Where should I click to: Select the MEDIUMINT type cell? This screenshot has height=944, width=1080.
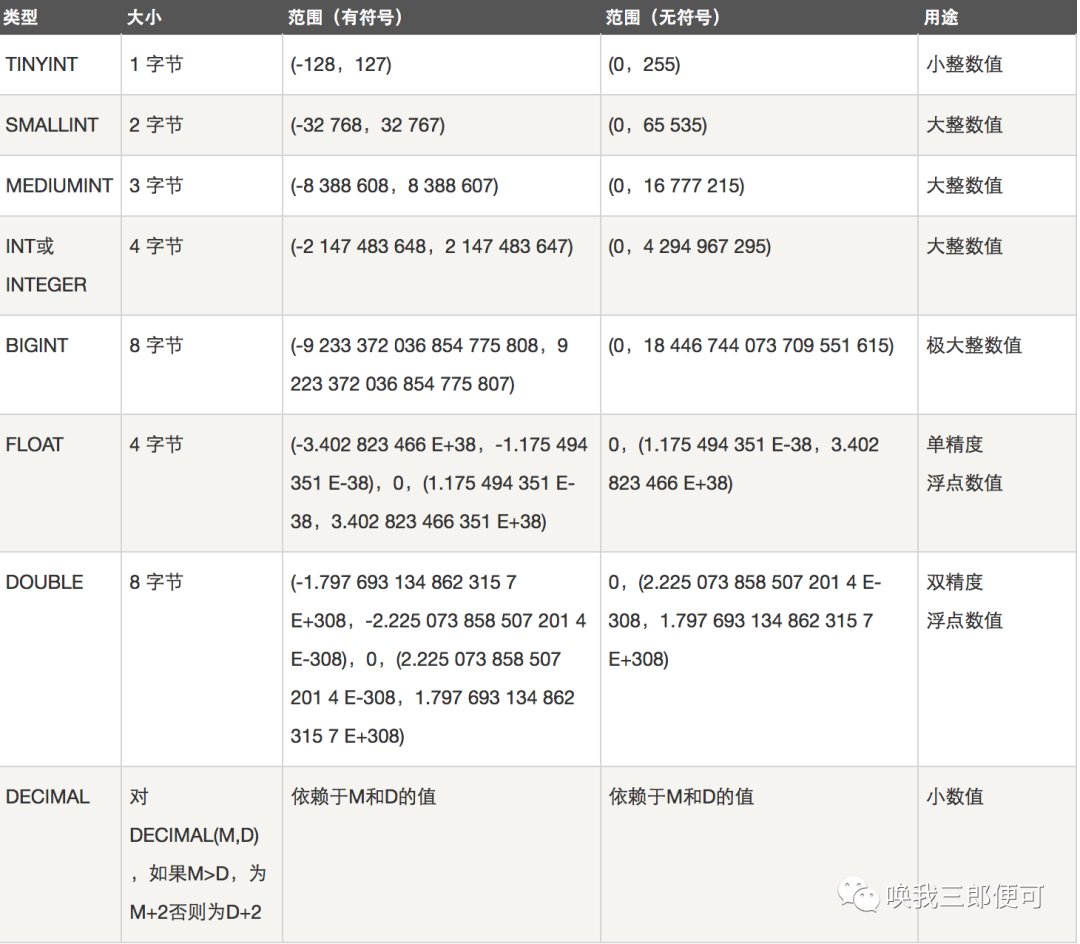pyautogui.click(x=59, y=185)
